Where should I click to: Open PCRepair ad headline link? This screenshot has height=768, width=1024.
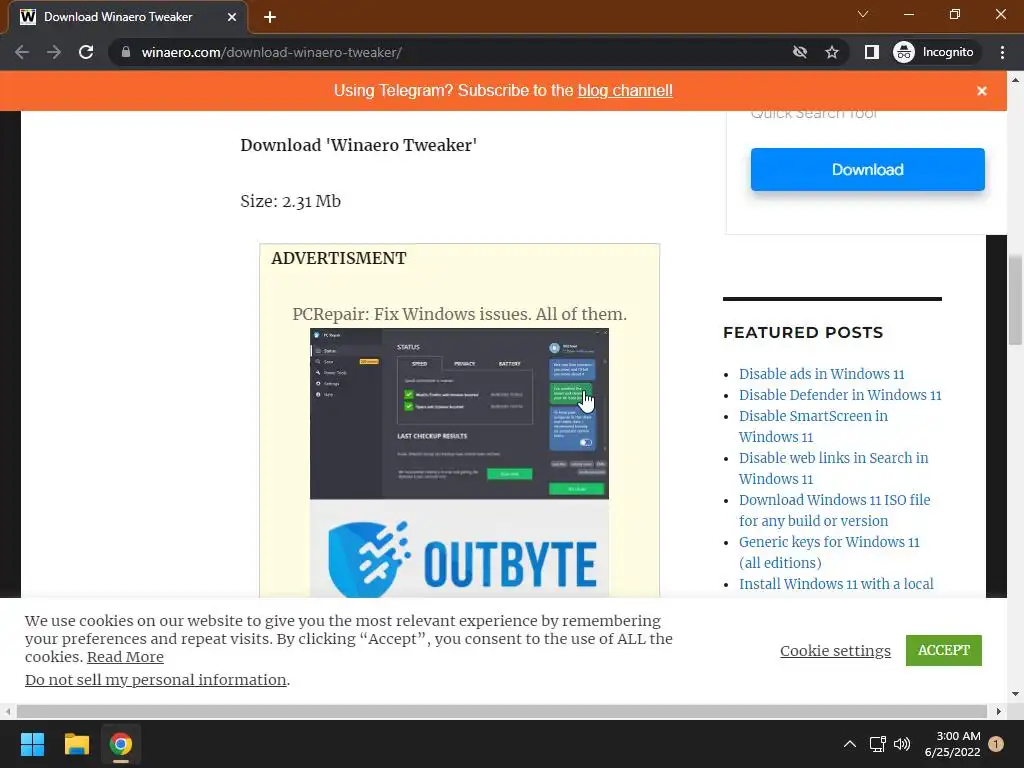(x=459, y=314)
